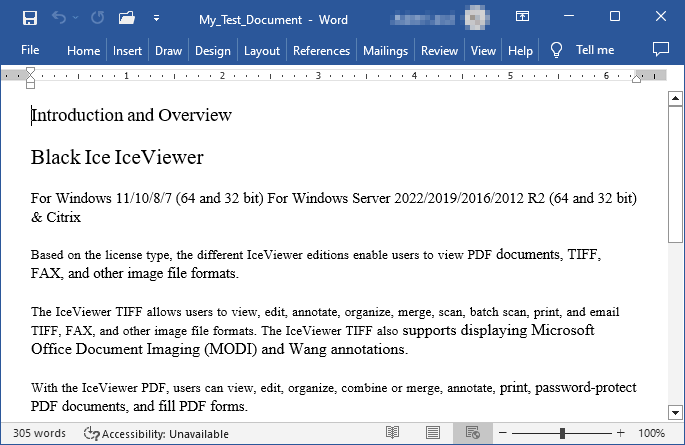The width and height of the screenshot is (685, 445).
Task: Switch to Read Mode view
Action: point(392,433)
